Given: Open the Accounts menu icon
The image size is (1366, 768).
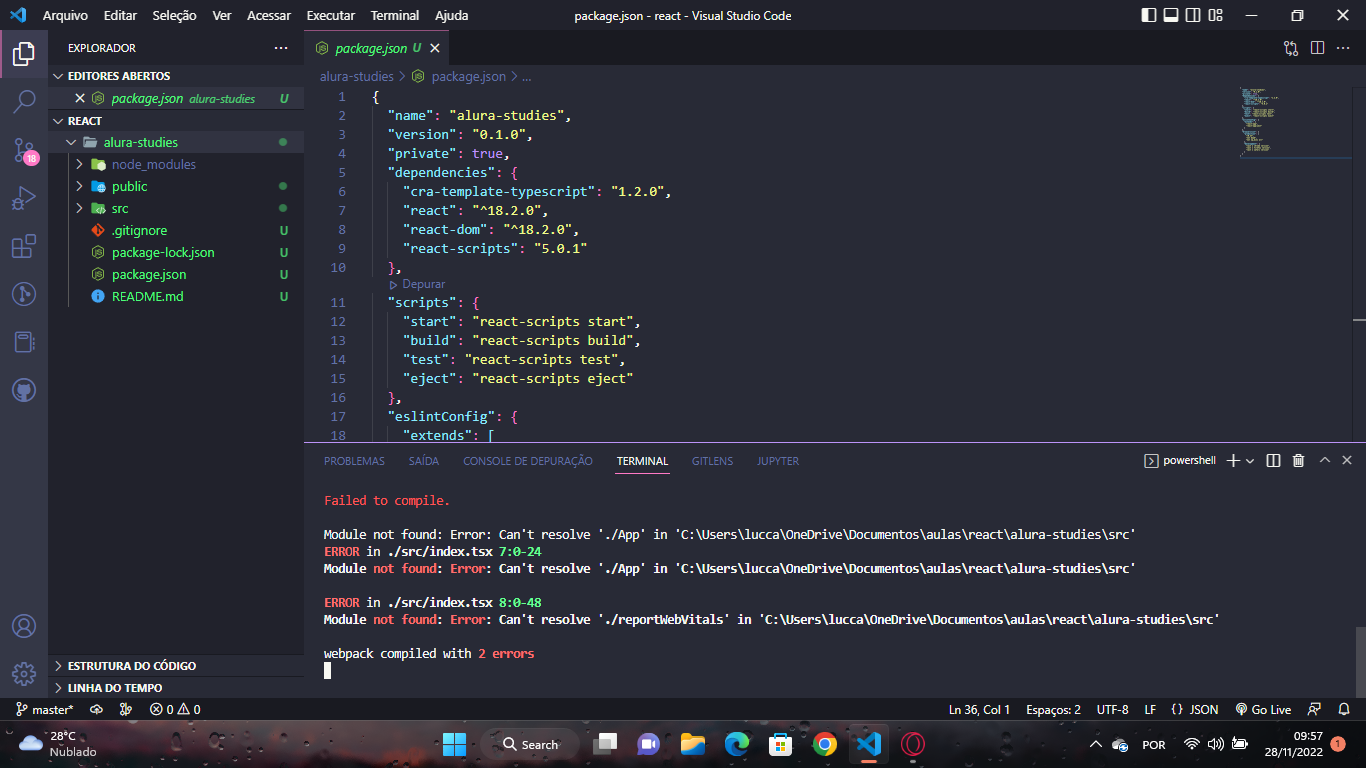Looking at the screenshot, I should pyautogui.click(x=24, y=626).
